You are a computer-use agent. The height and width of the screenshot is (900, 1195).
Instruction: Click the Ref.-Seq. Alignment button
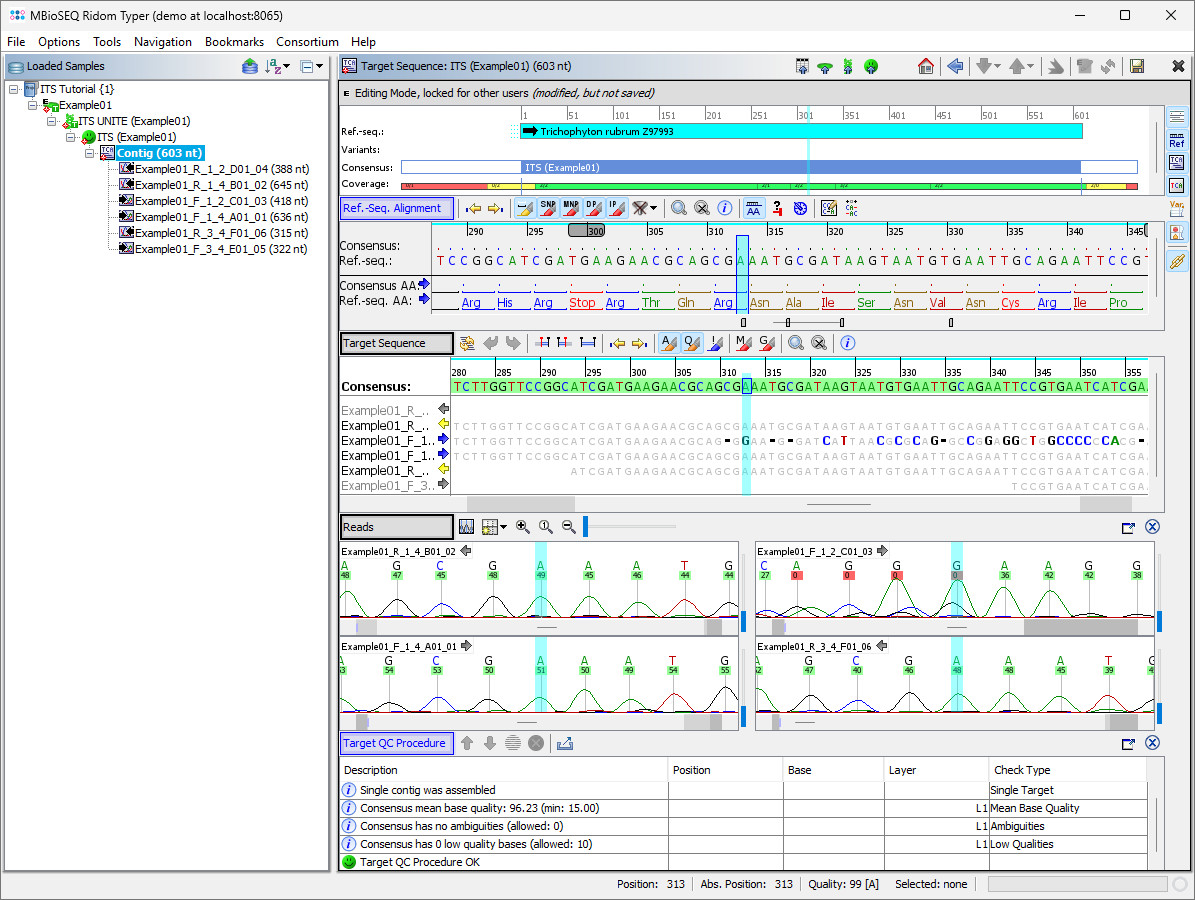[x=396, y=208]
